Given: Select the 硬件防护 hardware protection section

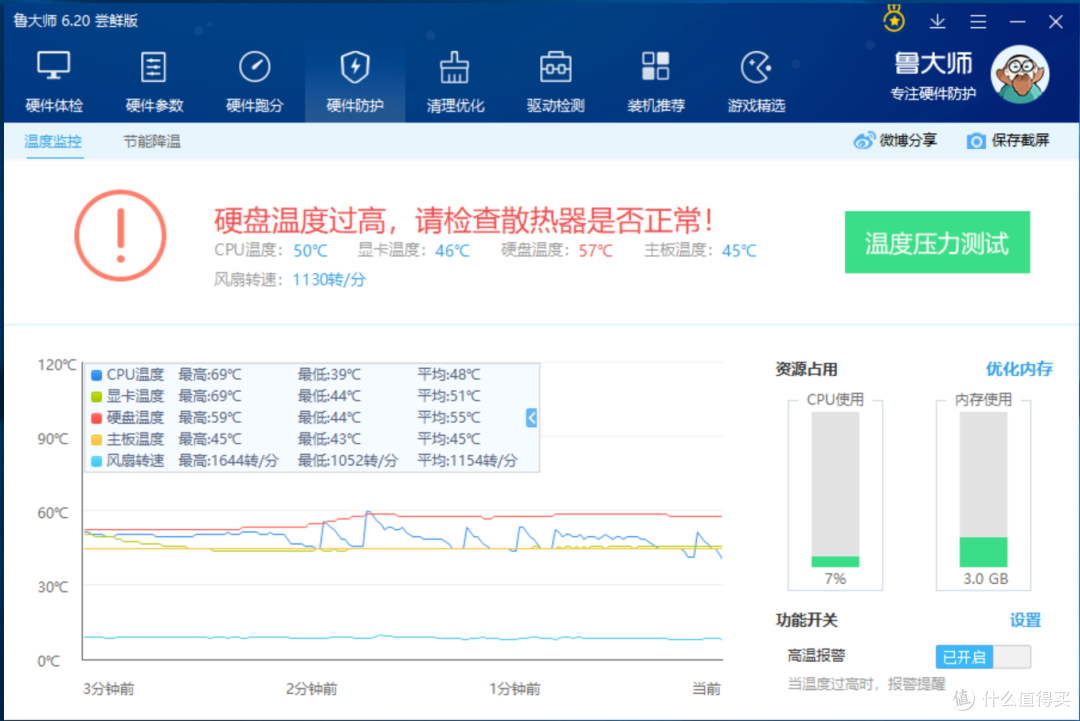Looking at the screenshot, I should click(x=355, y=82).
